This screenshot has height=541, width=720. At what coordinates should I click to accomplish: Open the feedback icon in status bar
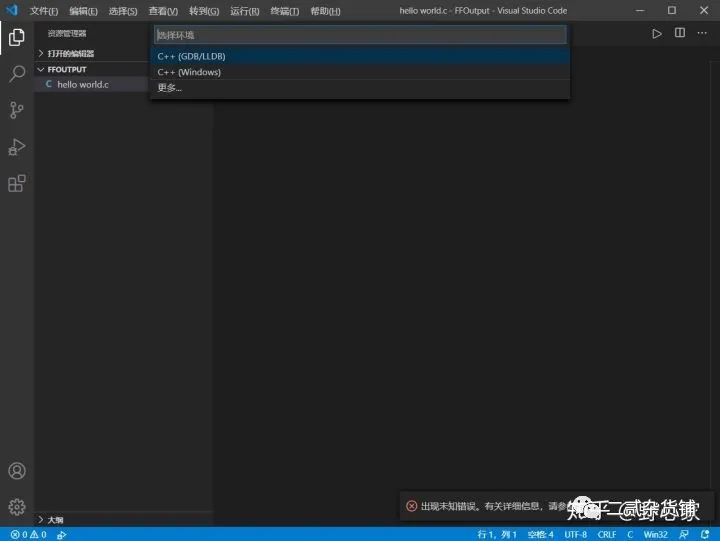(x=684, y=534)
